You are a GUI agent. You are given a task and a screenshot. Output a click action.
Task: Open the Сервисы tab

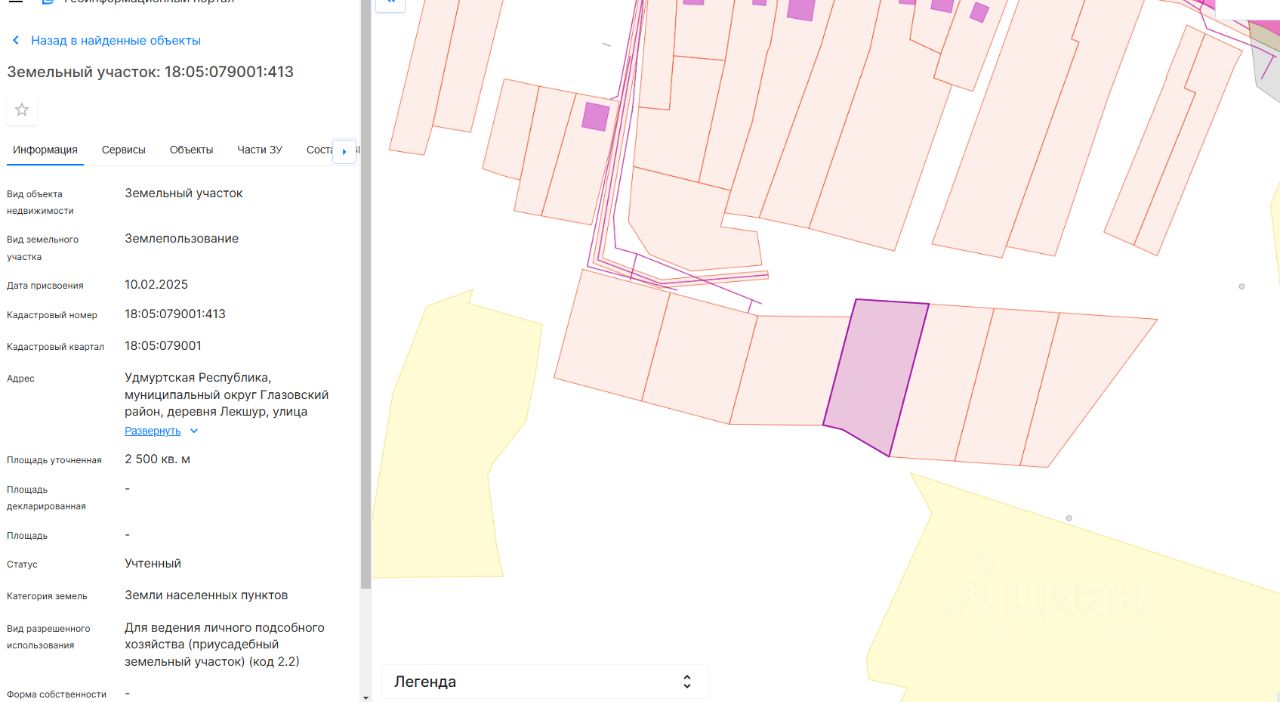[123, 150]
